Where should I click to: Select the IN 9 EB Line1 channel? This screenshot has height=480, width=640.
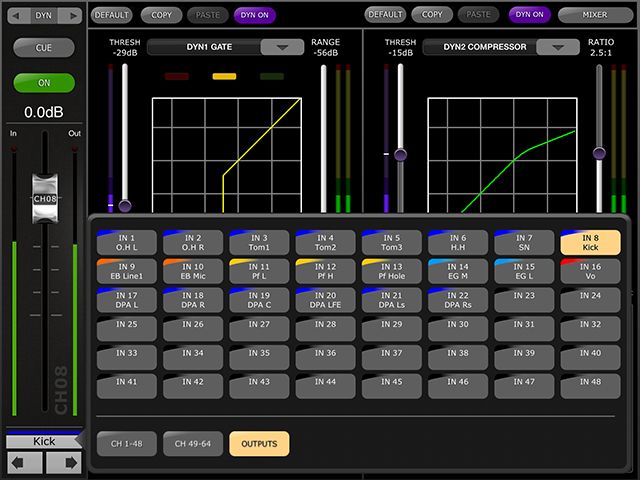(126, 272)
